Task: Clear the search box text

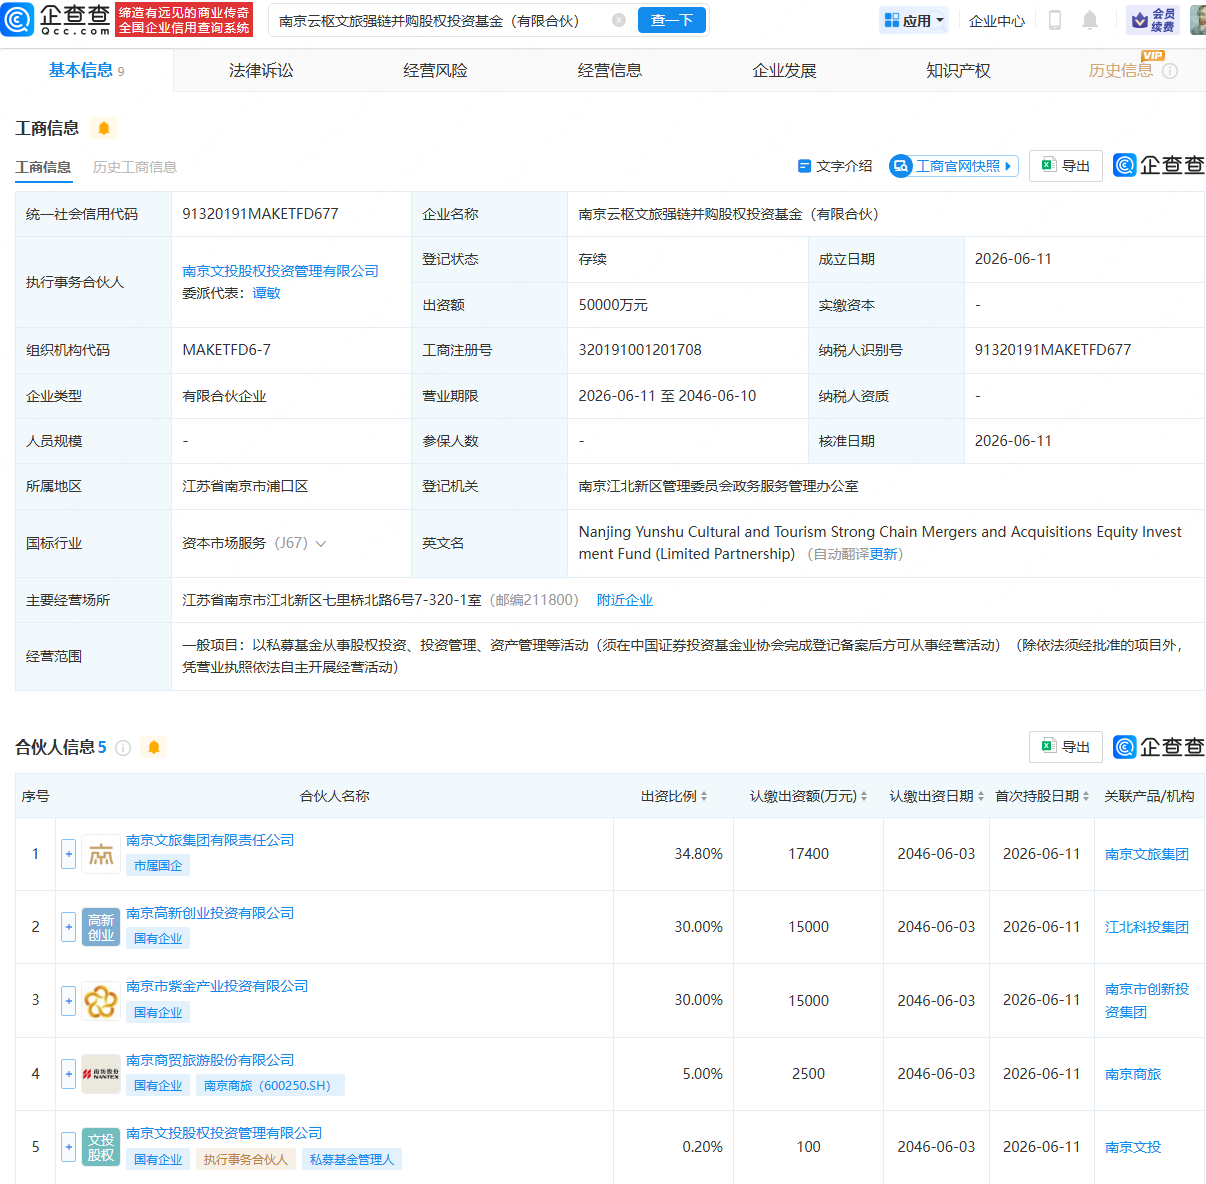Action: (x=619, y=20)
